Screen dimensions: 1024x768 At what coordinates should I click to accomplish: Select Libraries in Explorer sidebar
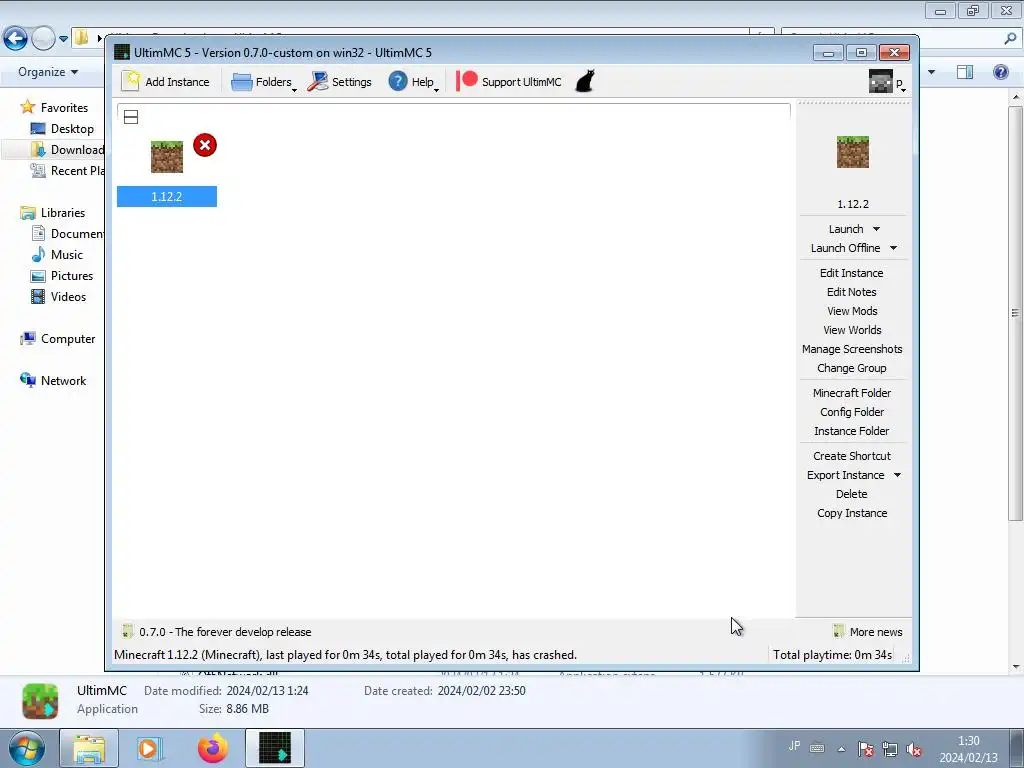pos(54,213)
